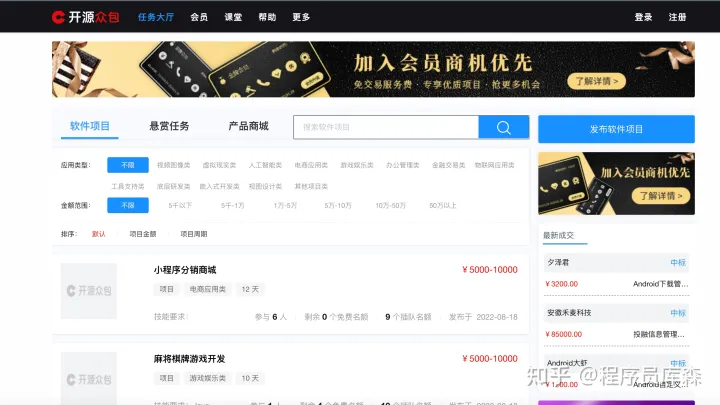Click the 游戏娱乐类 tag on second project
Image resolution: width=720 pixels, height=405 pixels.
coord(208,378)
